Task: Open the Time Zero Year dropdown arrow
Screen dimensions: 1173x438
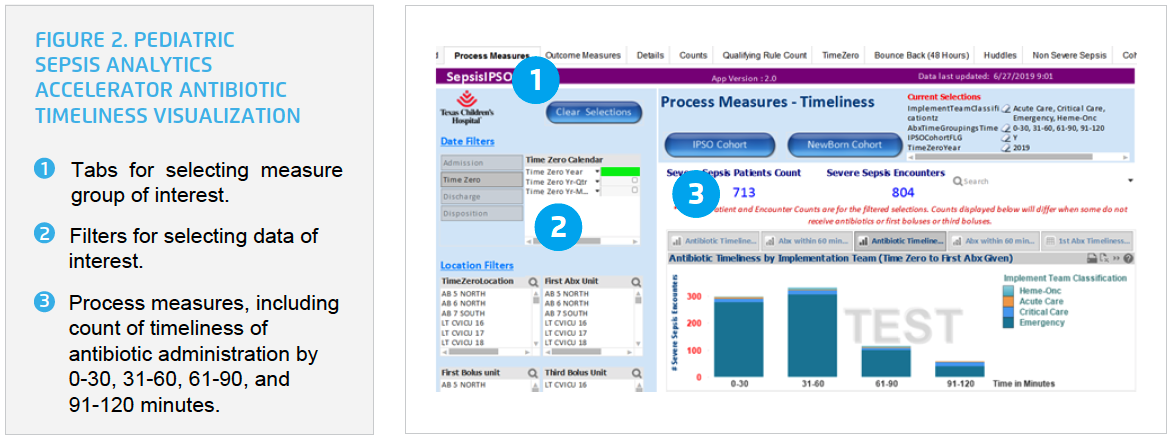Action: tap(598, 171)
